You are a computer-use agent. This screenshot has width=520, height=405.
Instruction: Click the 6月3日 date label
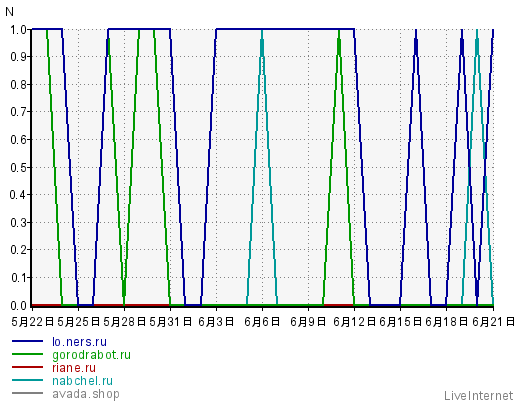(x=216, y=322)
